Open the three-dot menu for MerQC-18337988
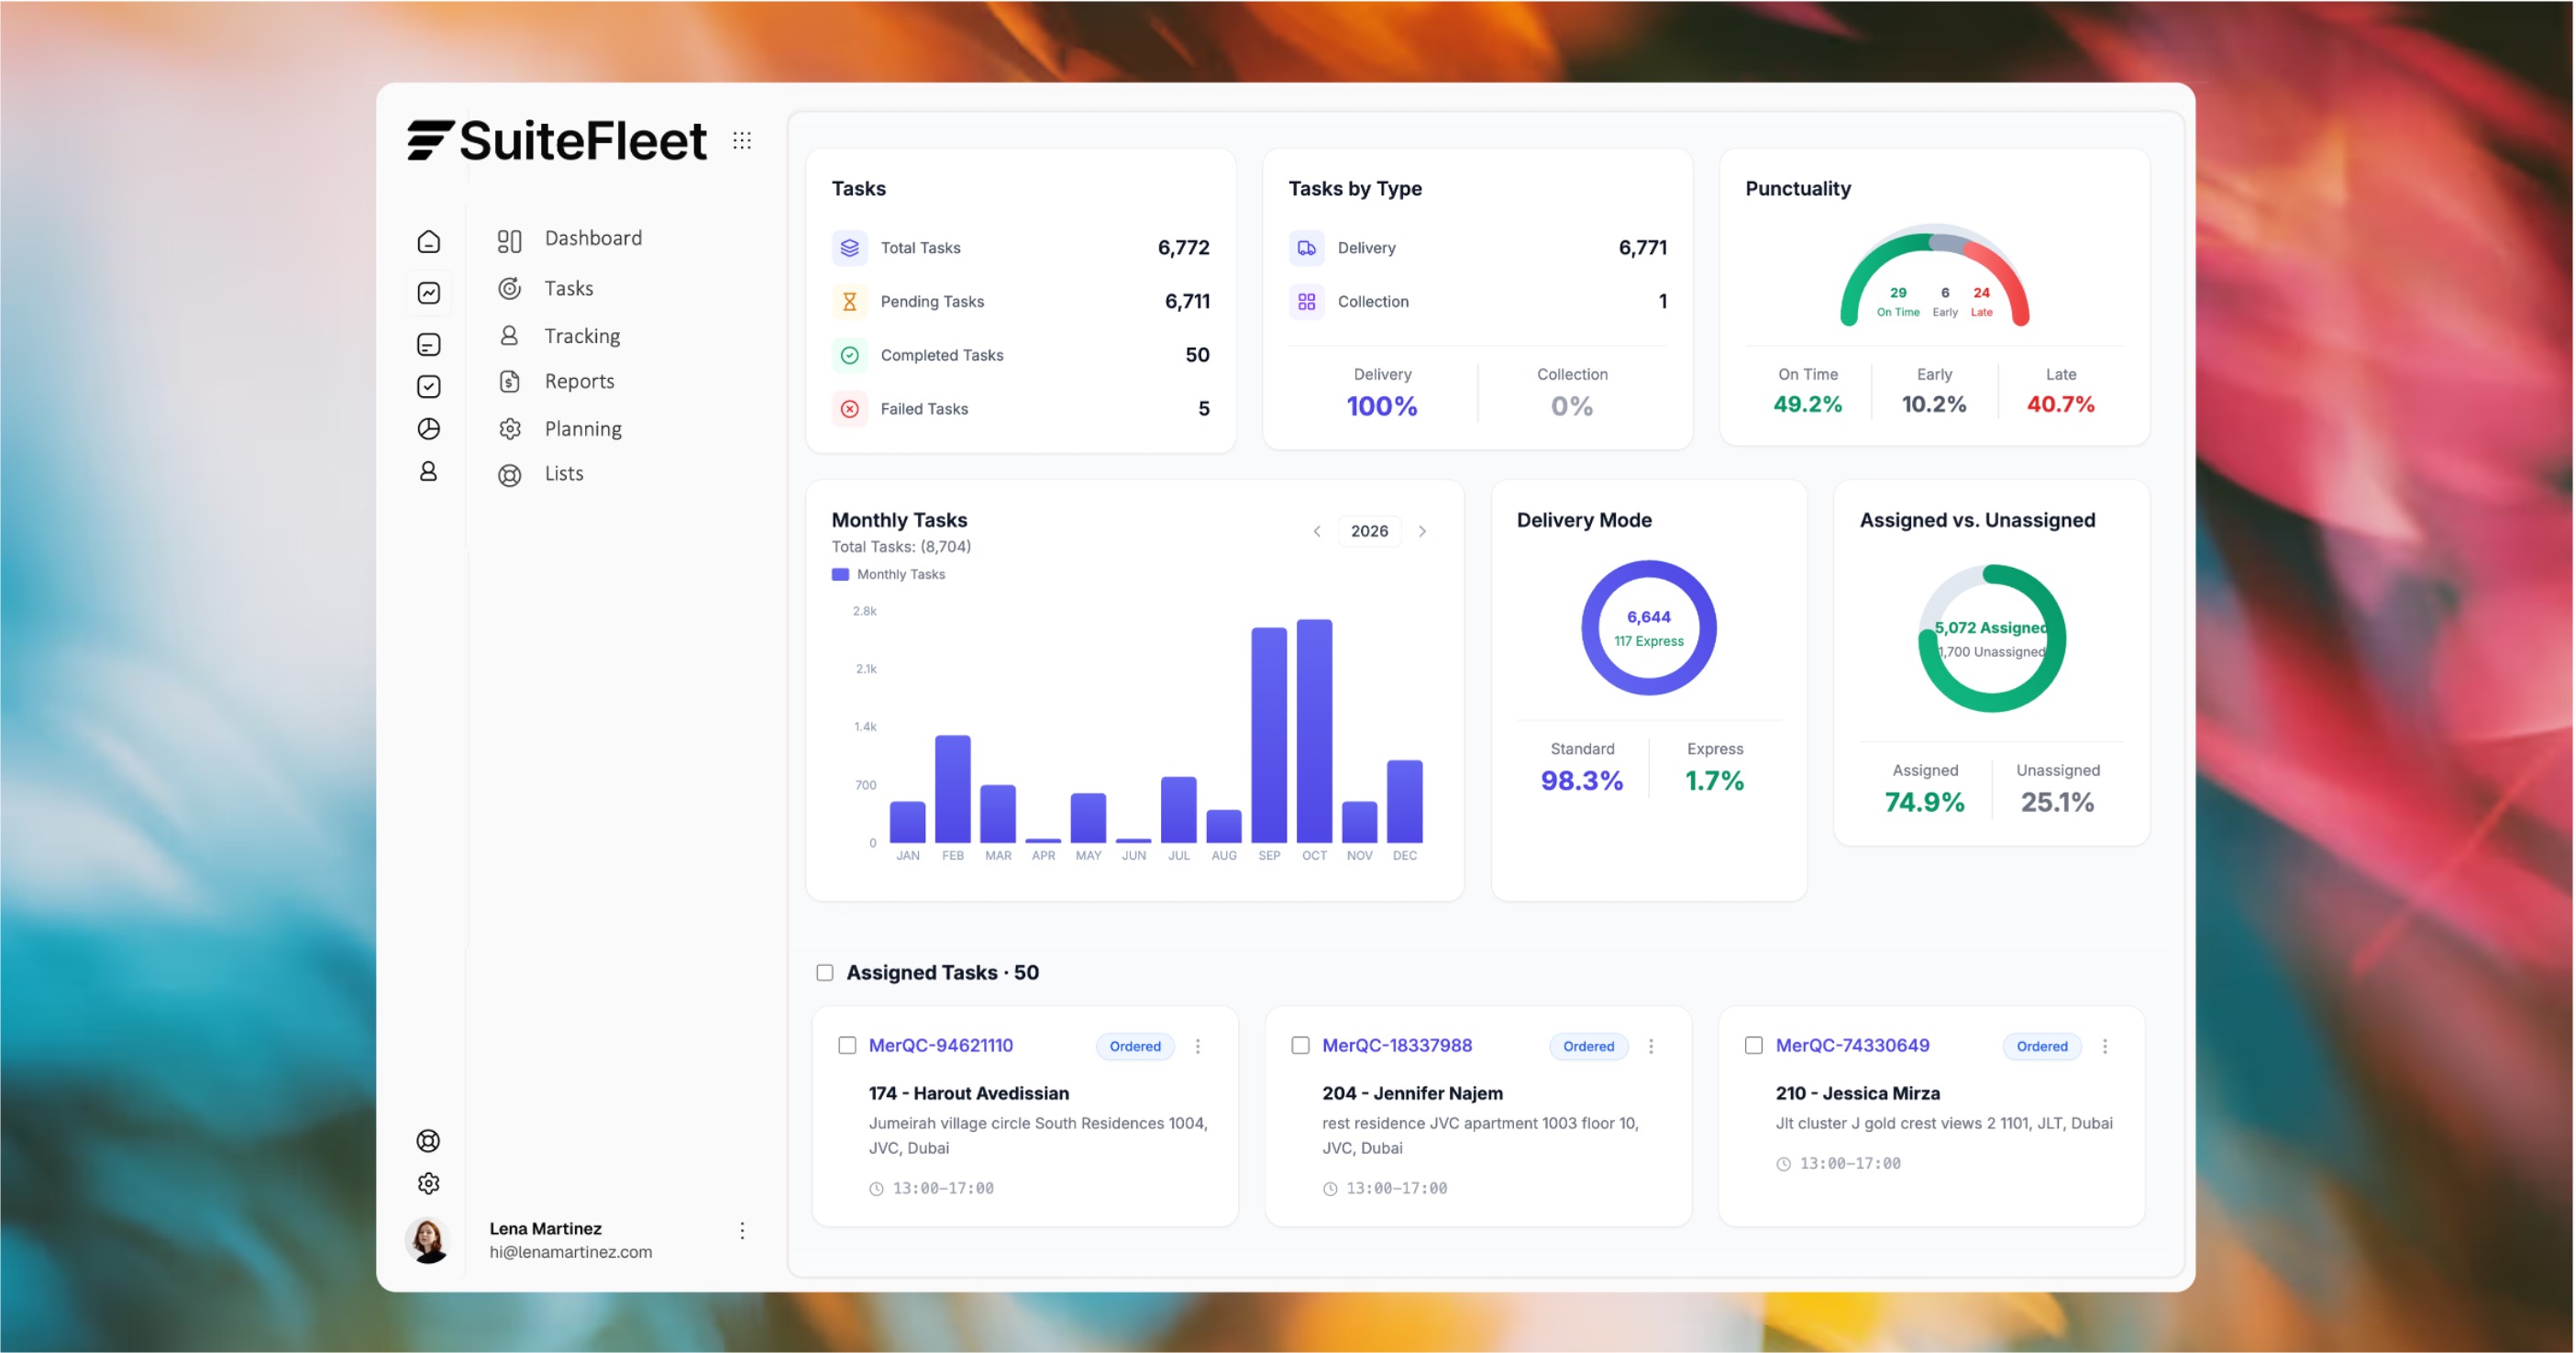Screen dimensions: 2576x1353 coord(1651,1046)
